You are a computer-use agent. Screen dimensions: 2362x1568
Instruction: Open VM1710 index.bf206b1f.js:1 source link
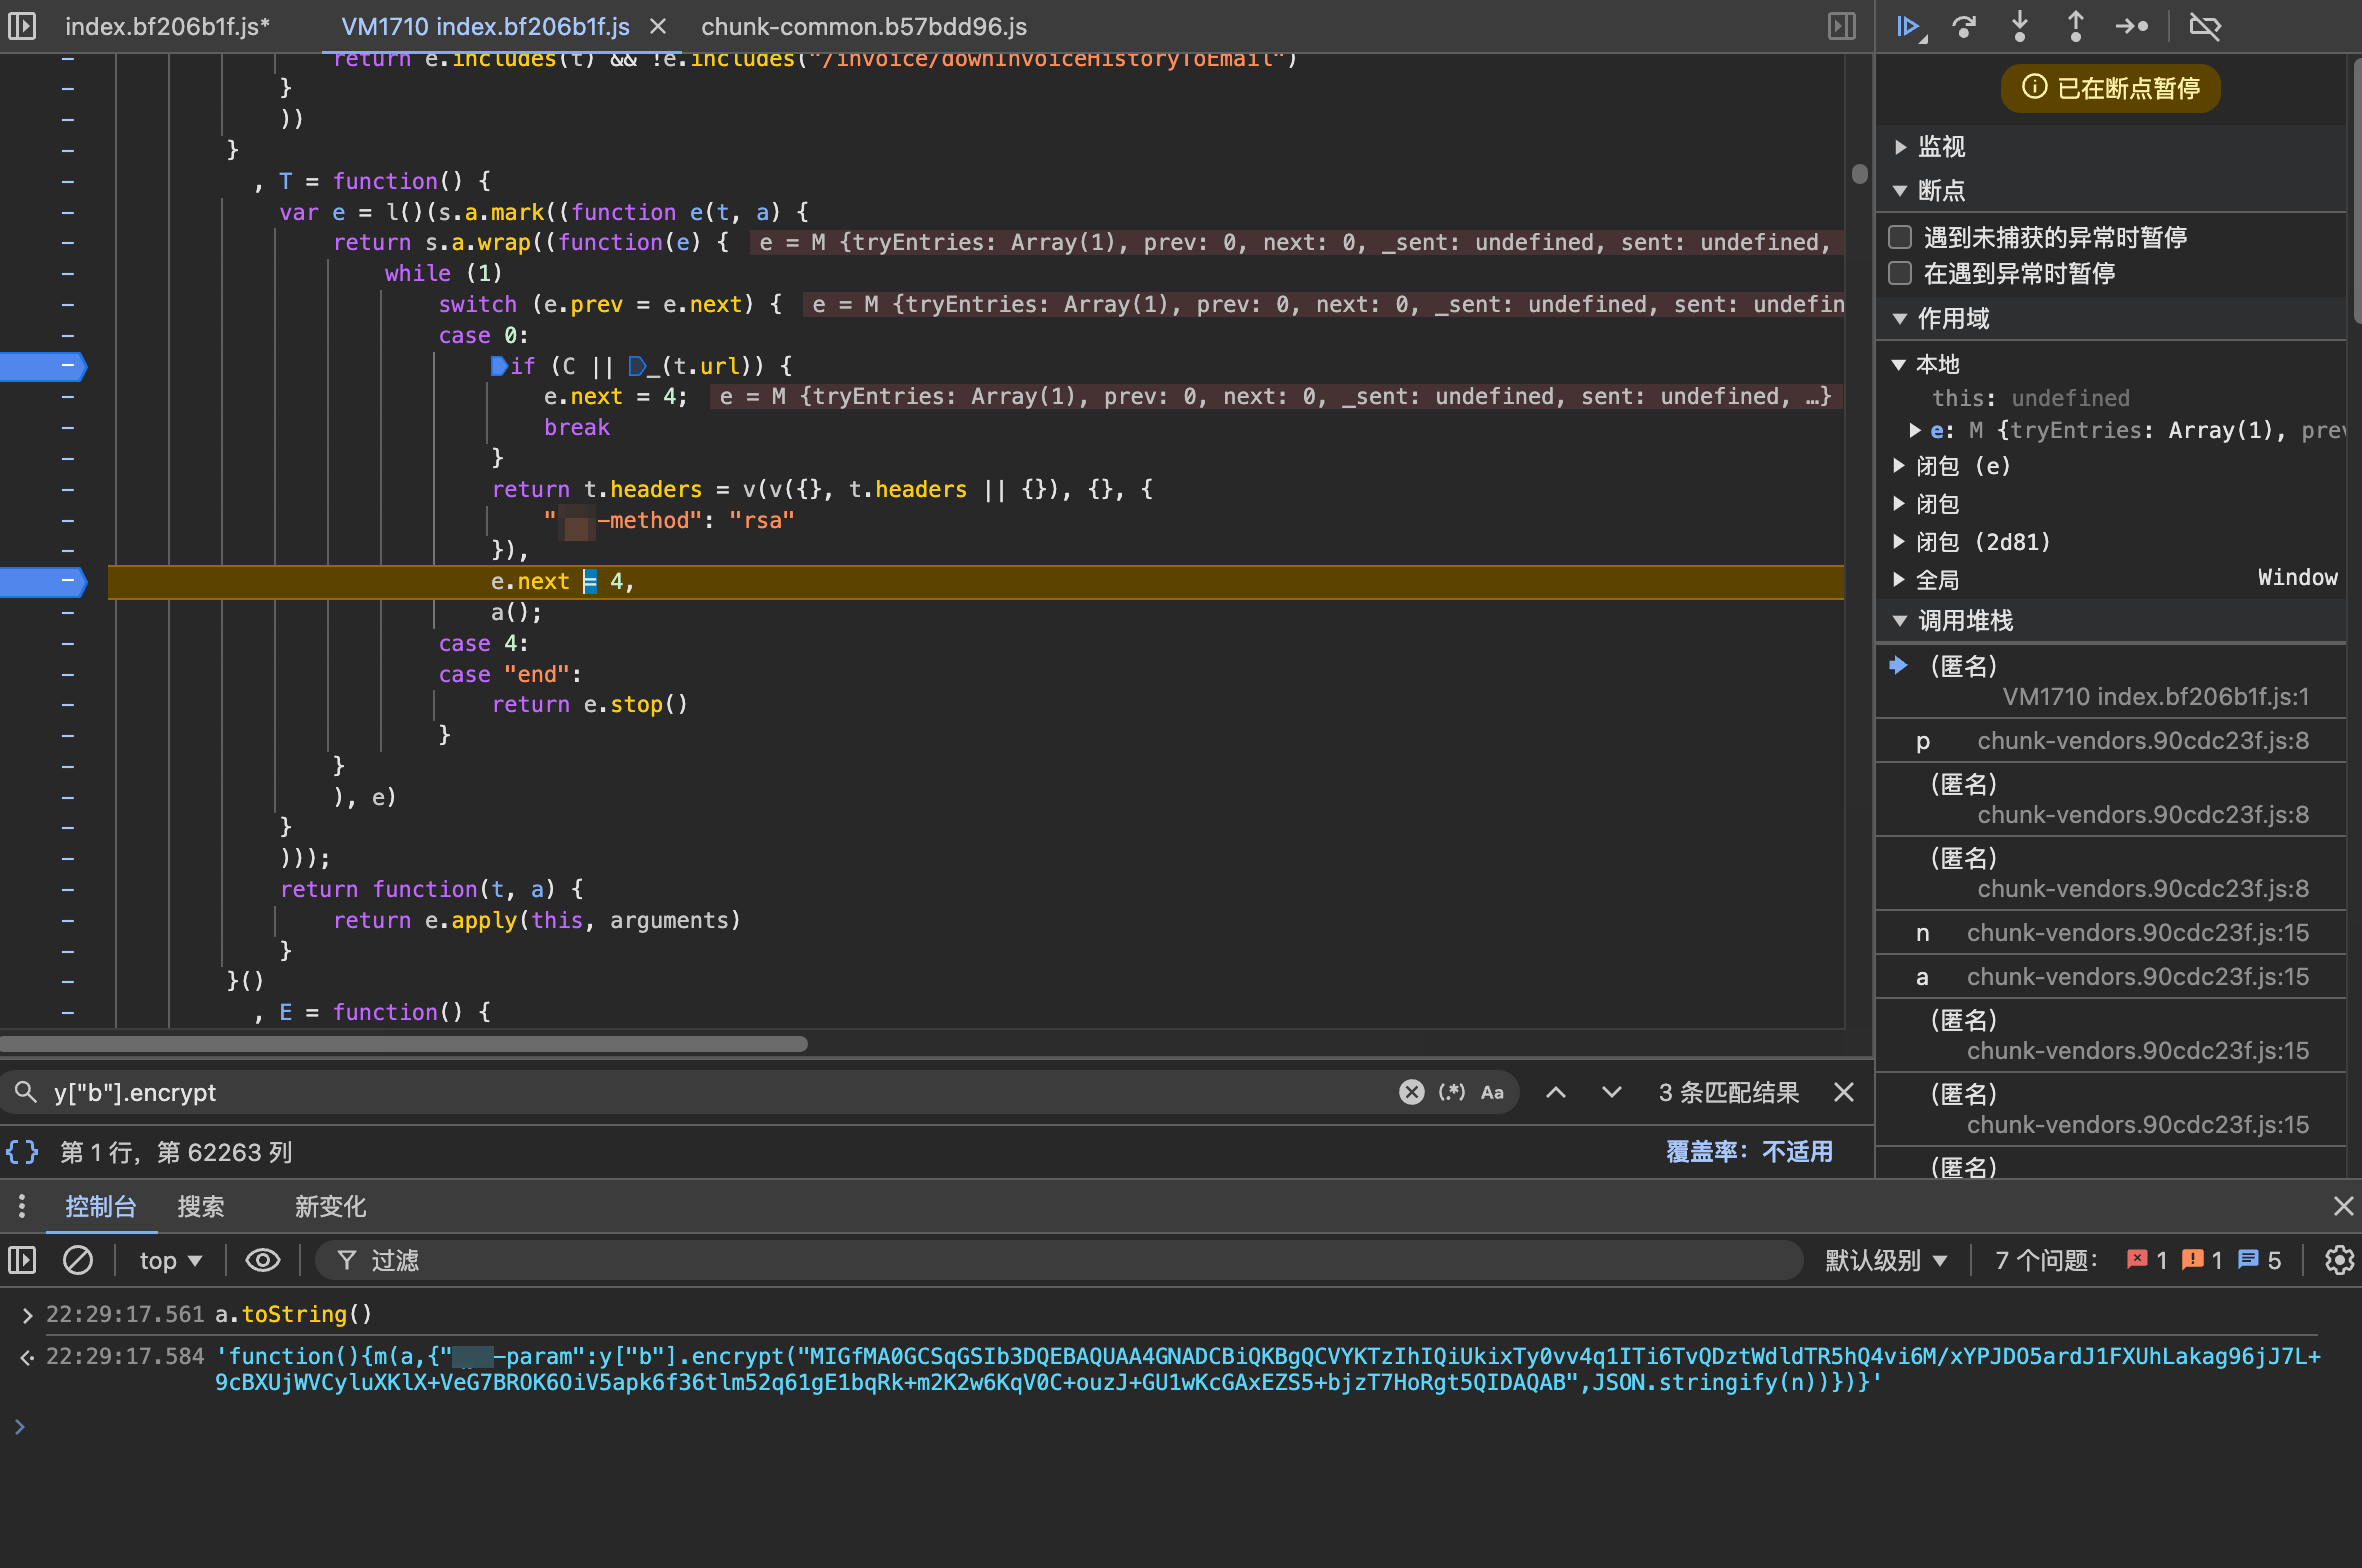[x=2156, y=697]
